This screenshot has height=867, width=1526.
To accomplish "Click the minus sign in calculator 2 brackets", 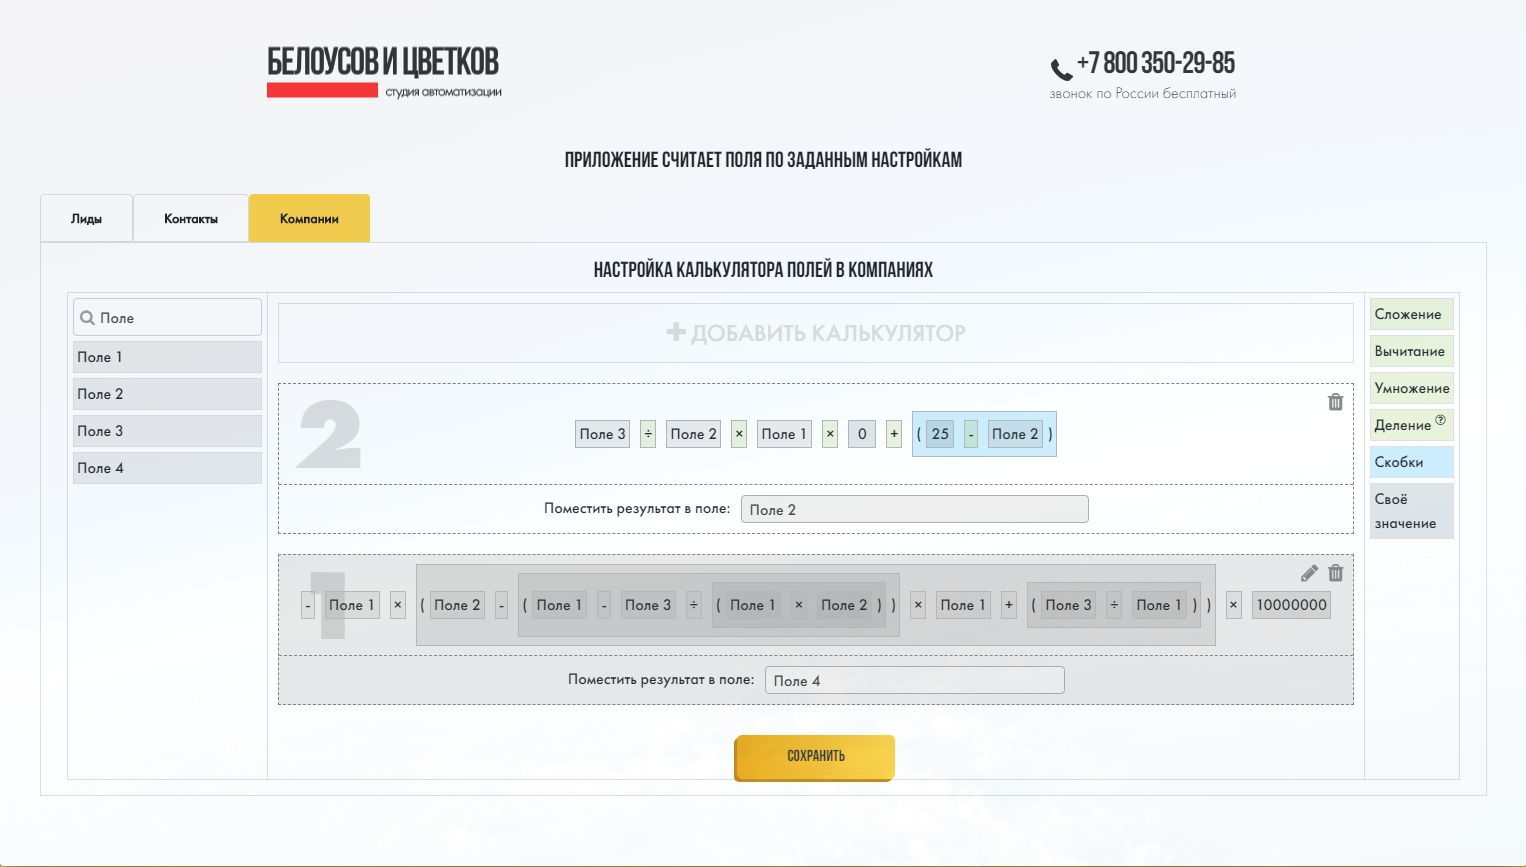I will (x=971, y=434).
